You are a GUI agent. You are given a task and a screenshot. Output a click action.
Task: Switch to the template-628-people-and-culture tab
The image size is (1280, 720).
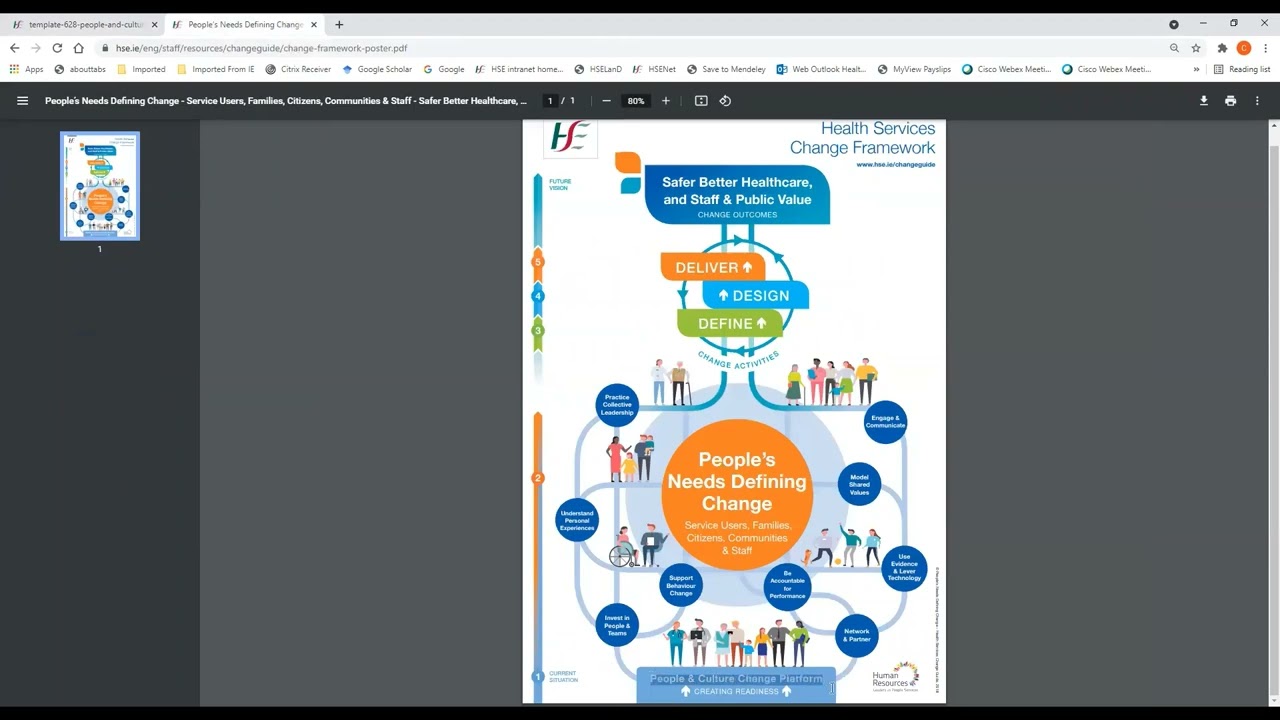(84, 24)
